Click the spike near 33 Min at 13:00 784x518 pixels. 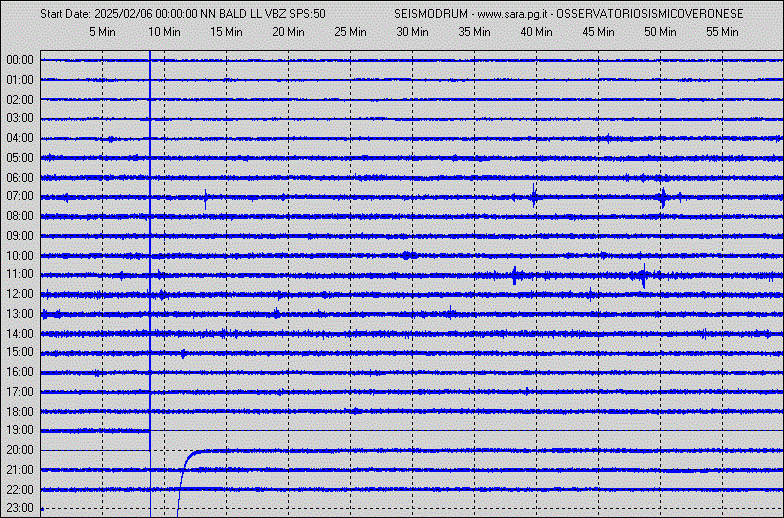point(451,313)
